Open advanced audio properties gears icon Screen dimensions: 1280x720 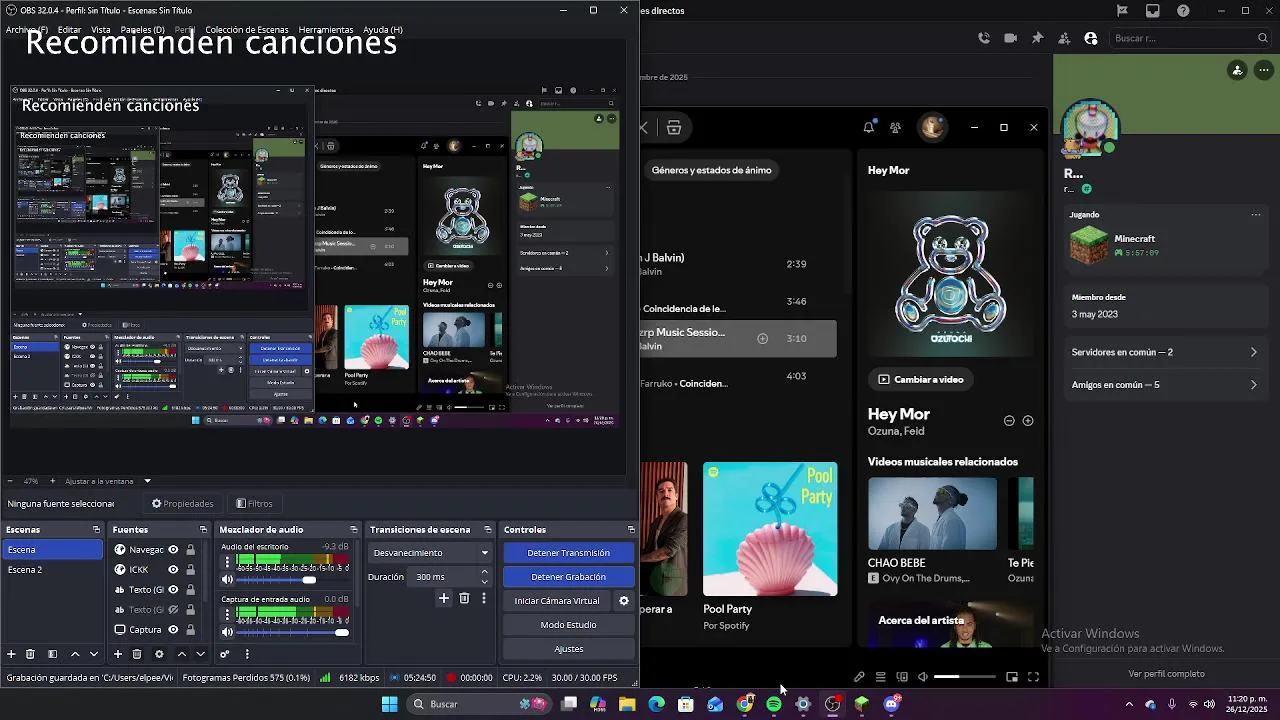pos(225,654)
